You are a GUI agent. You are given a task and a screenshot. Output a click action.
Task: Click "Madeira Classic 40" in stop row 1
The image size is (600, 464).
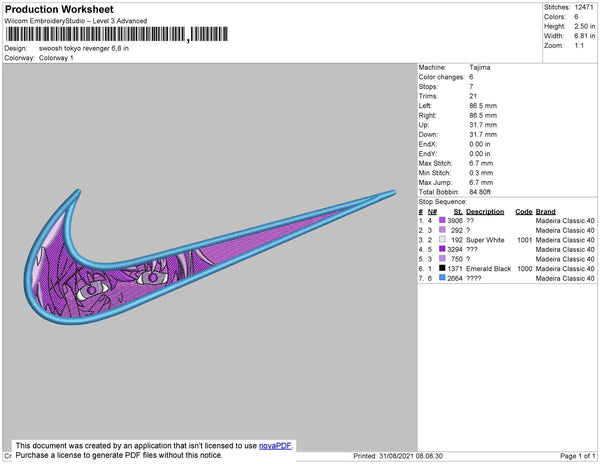565,221
